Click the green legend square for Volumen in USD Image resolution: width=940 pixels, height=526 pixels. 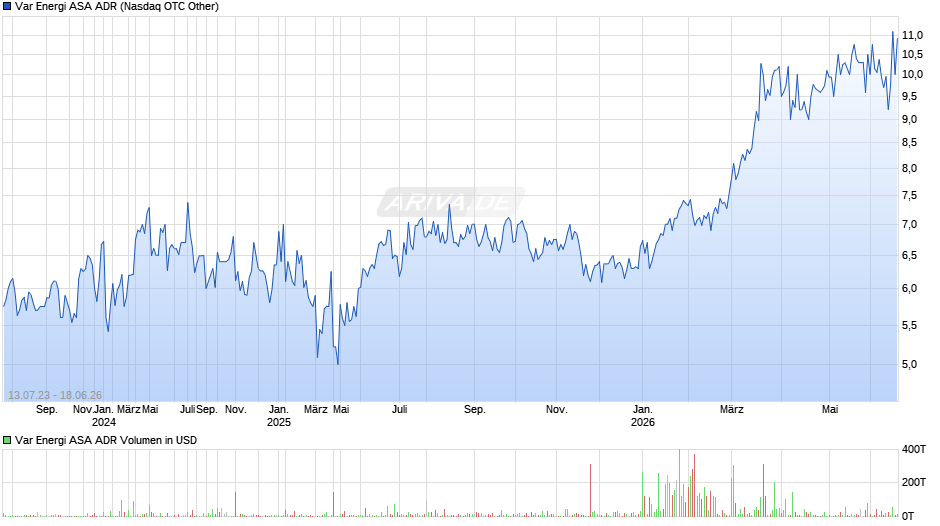(7, 440)
